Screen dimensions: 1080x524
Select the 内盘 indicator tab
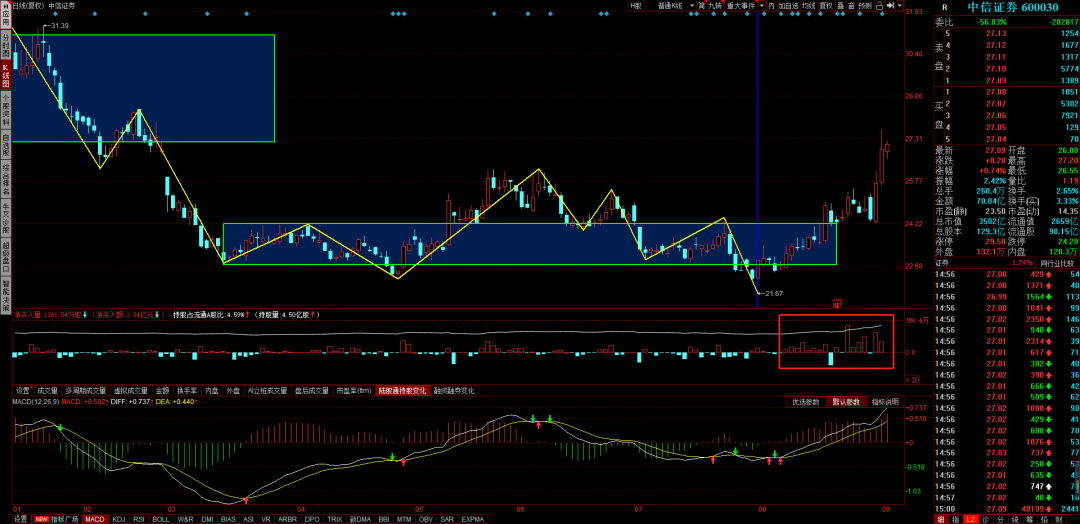213,390
